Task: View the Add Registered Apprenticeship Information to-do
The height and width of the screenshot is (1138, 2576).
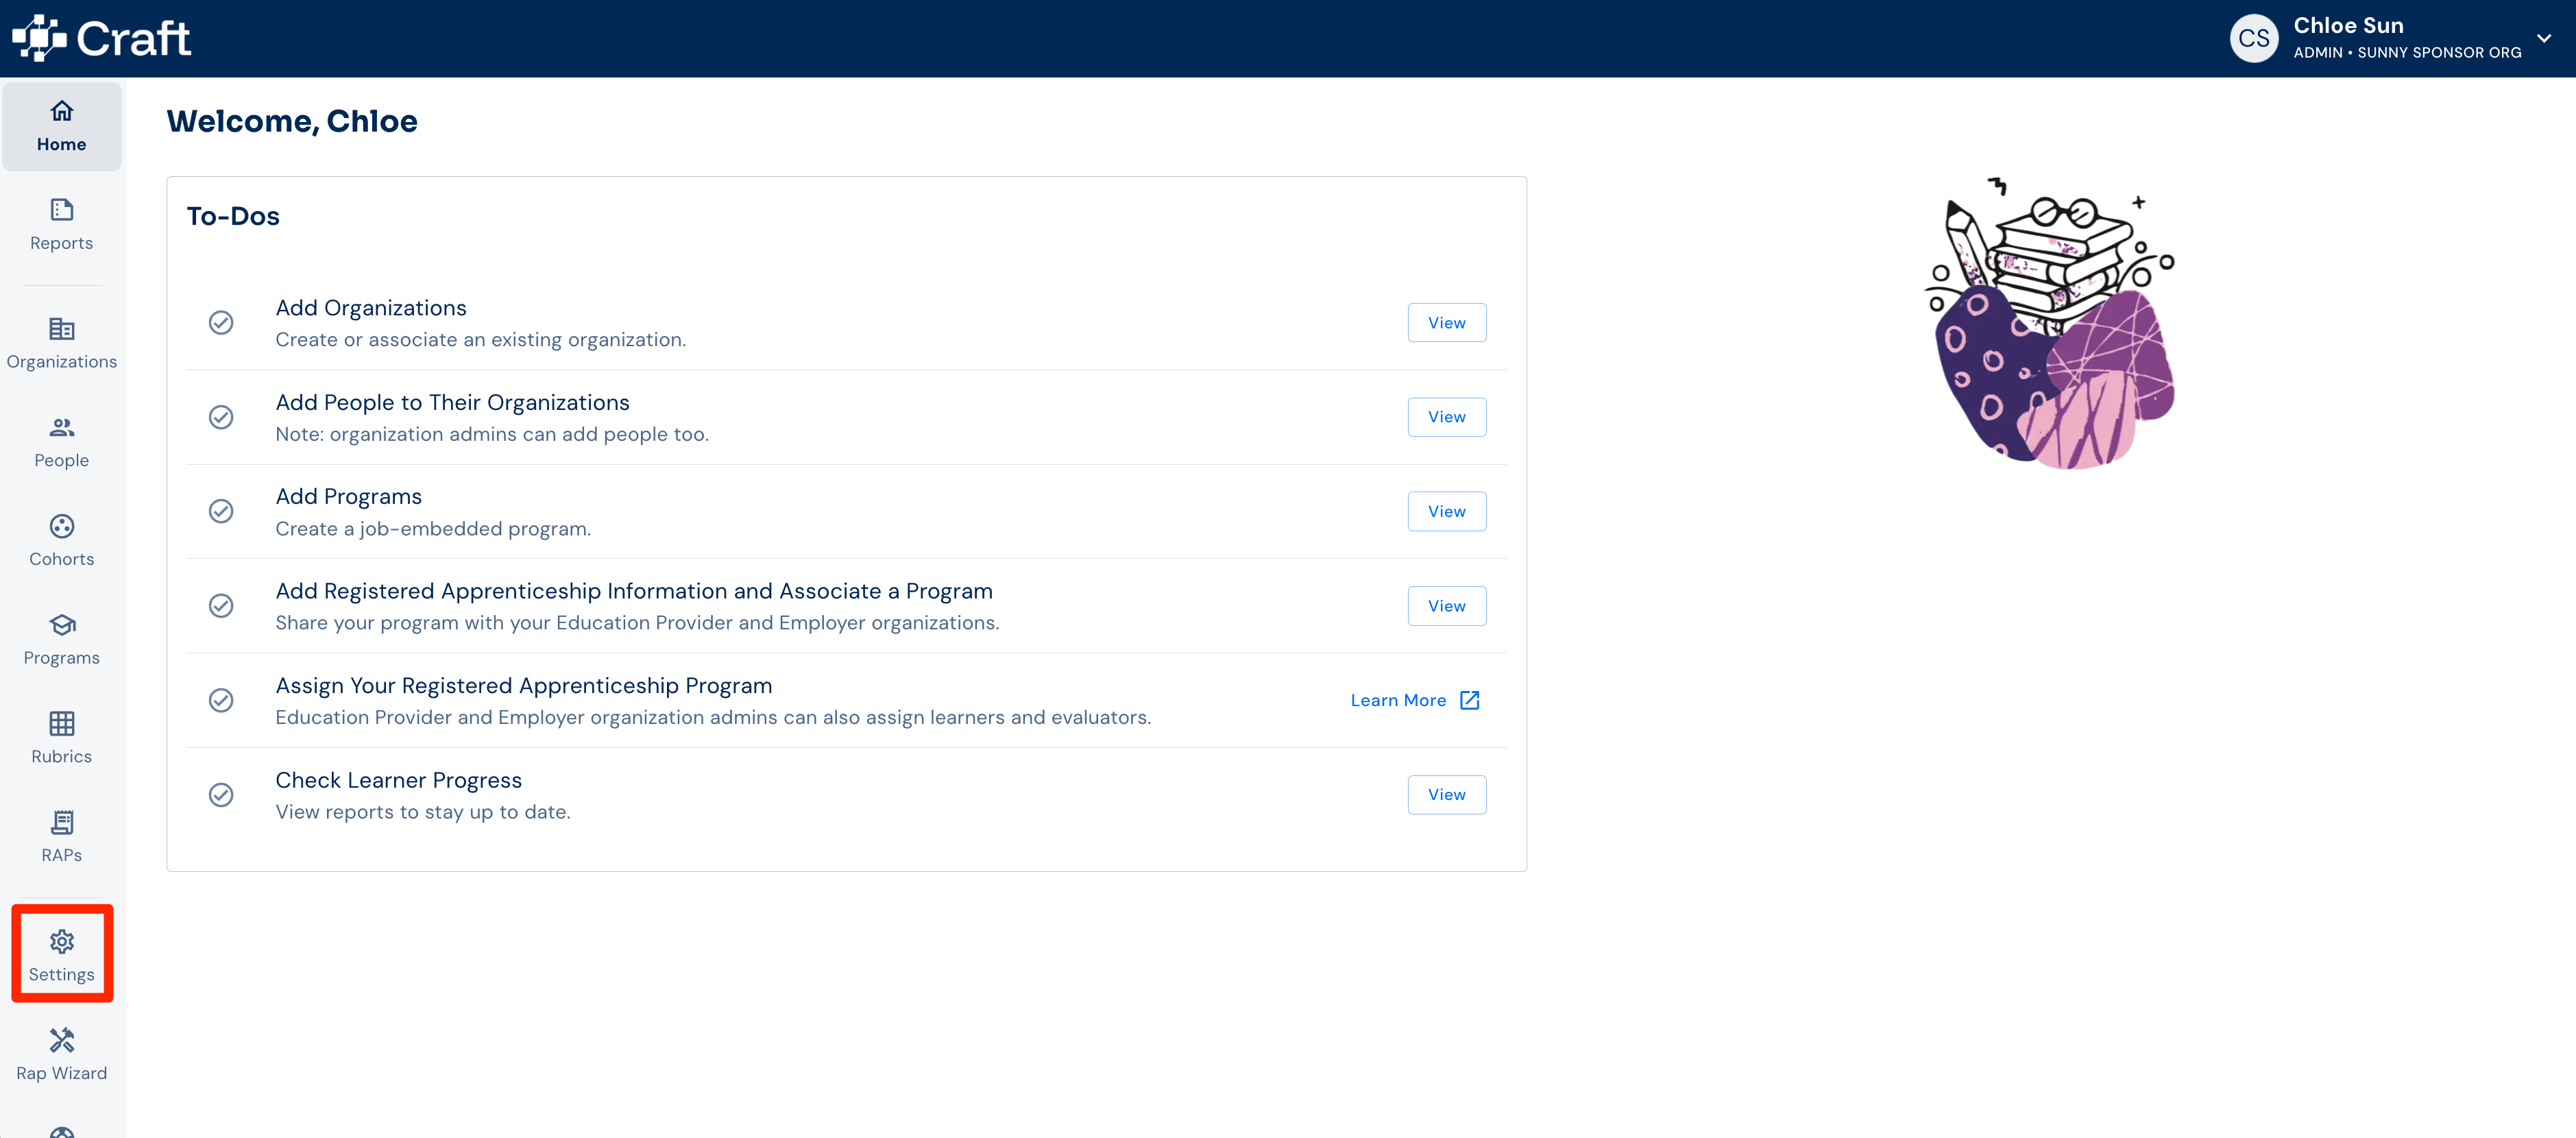Action: click(1447, 606)
